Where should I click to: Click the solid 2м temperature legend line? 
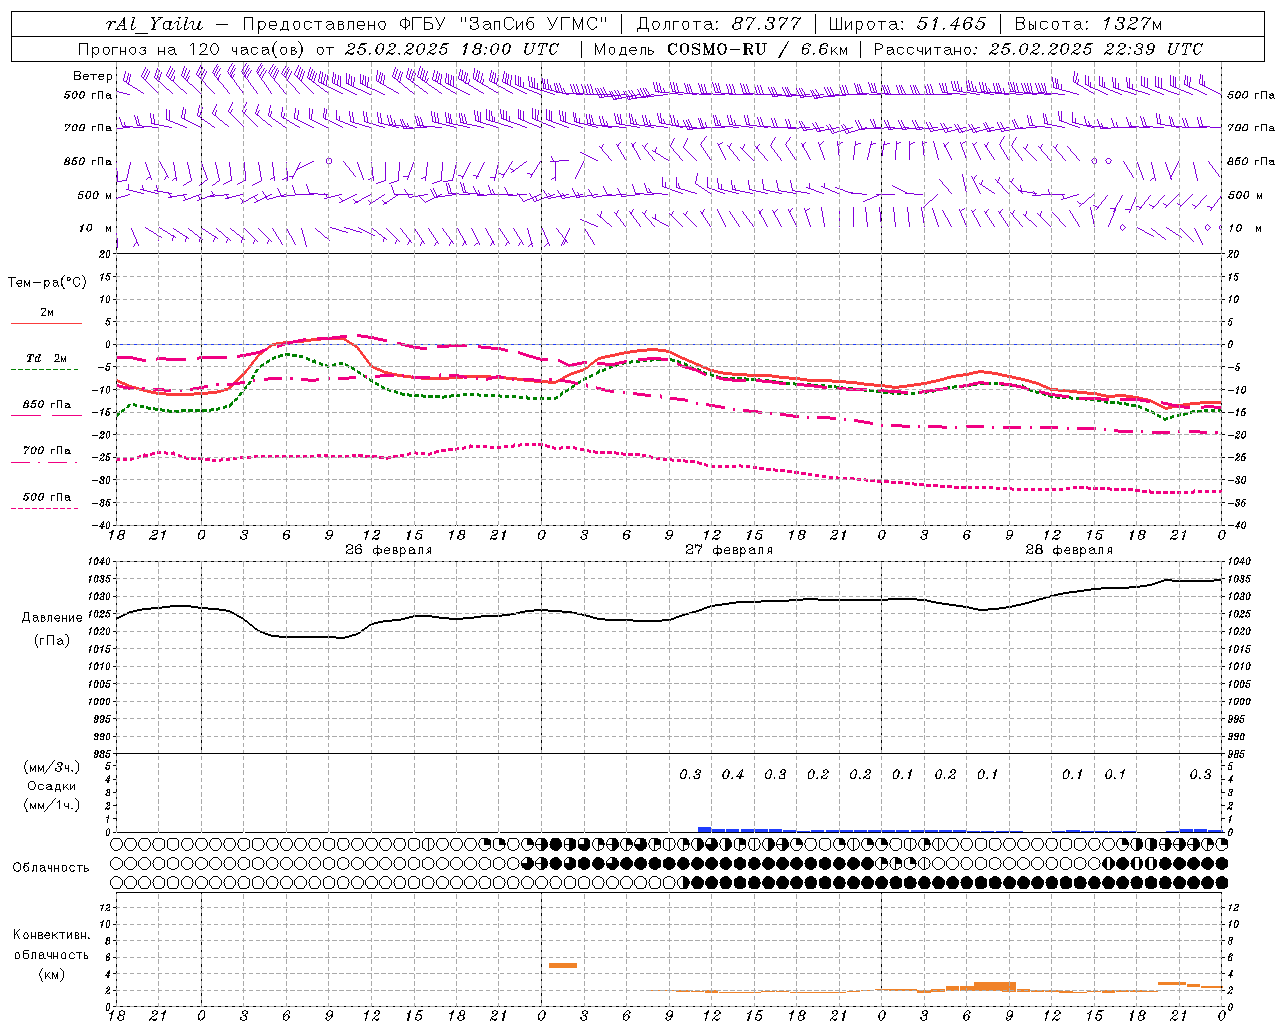46,323
